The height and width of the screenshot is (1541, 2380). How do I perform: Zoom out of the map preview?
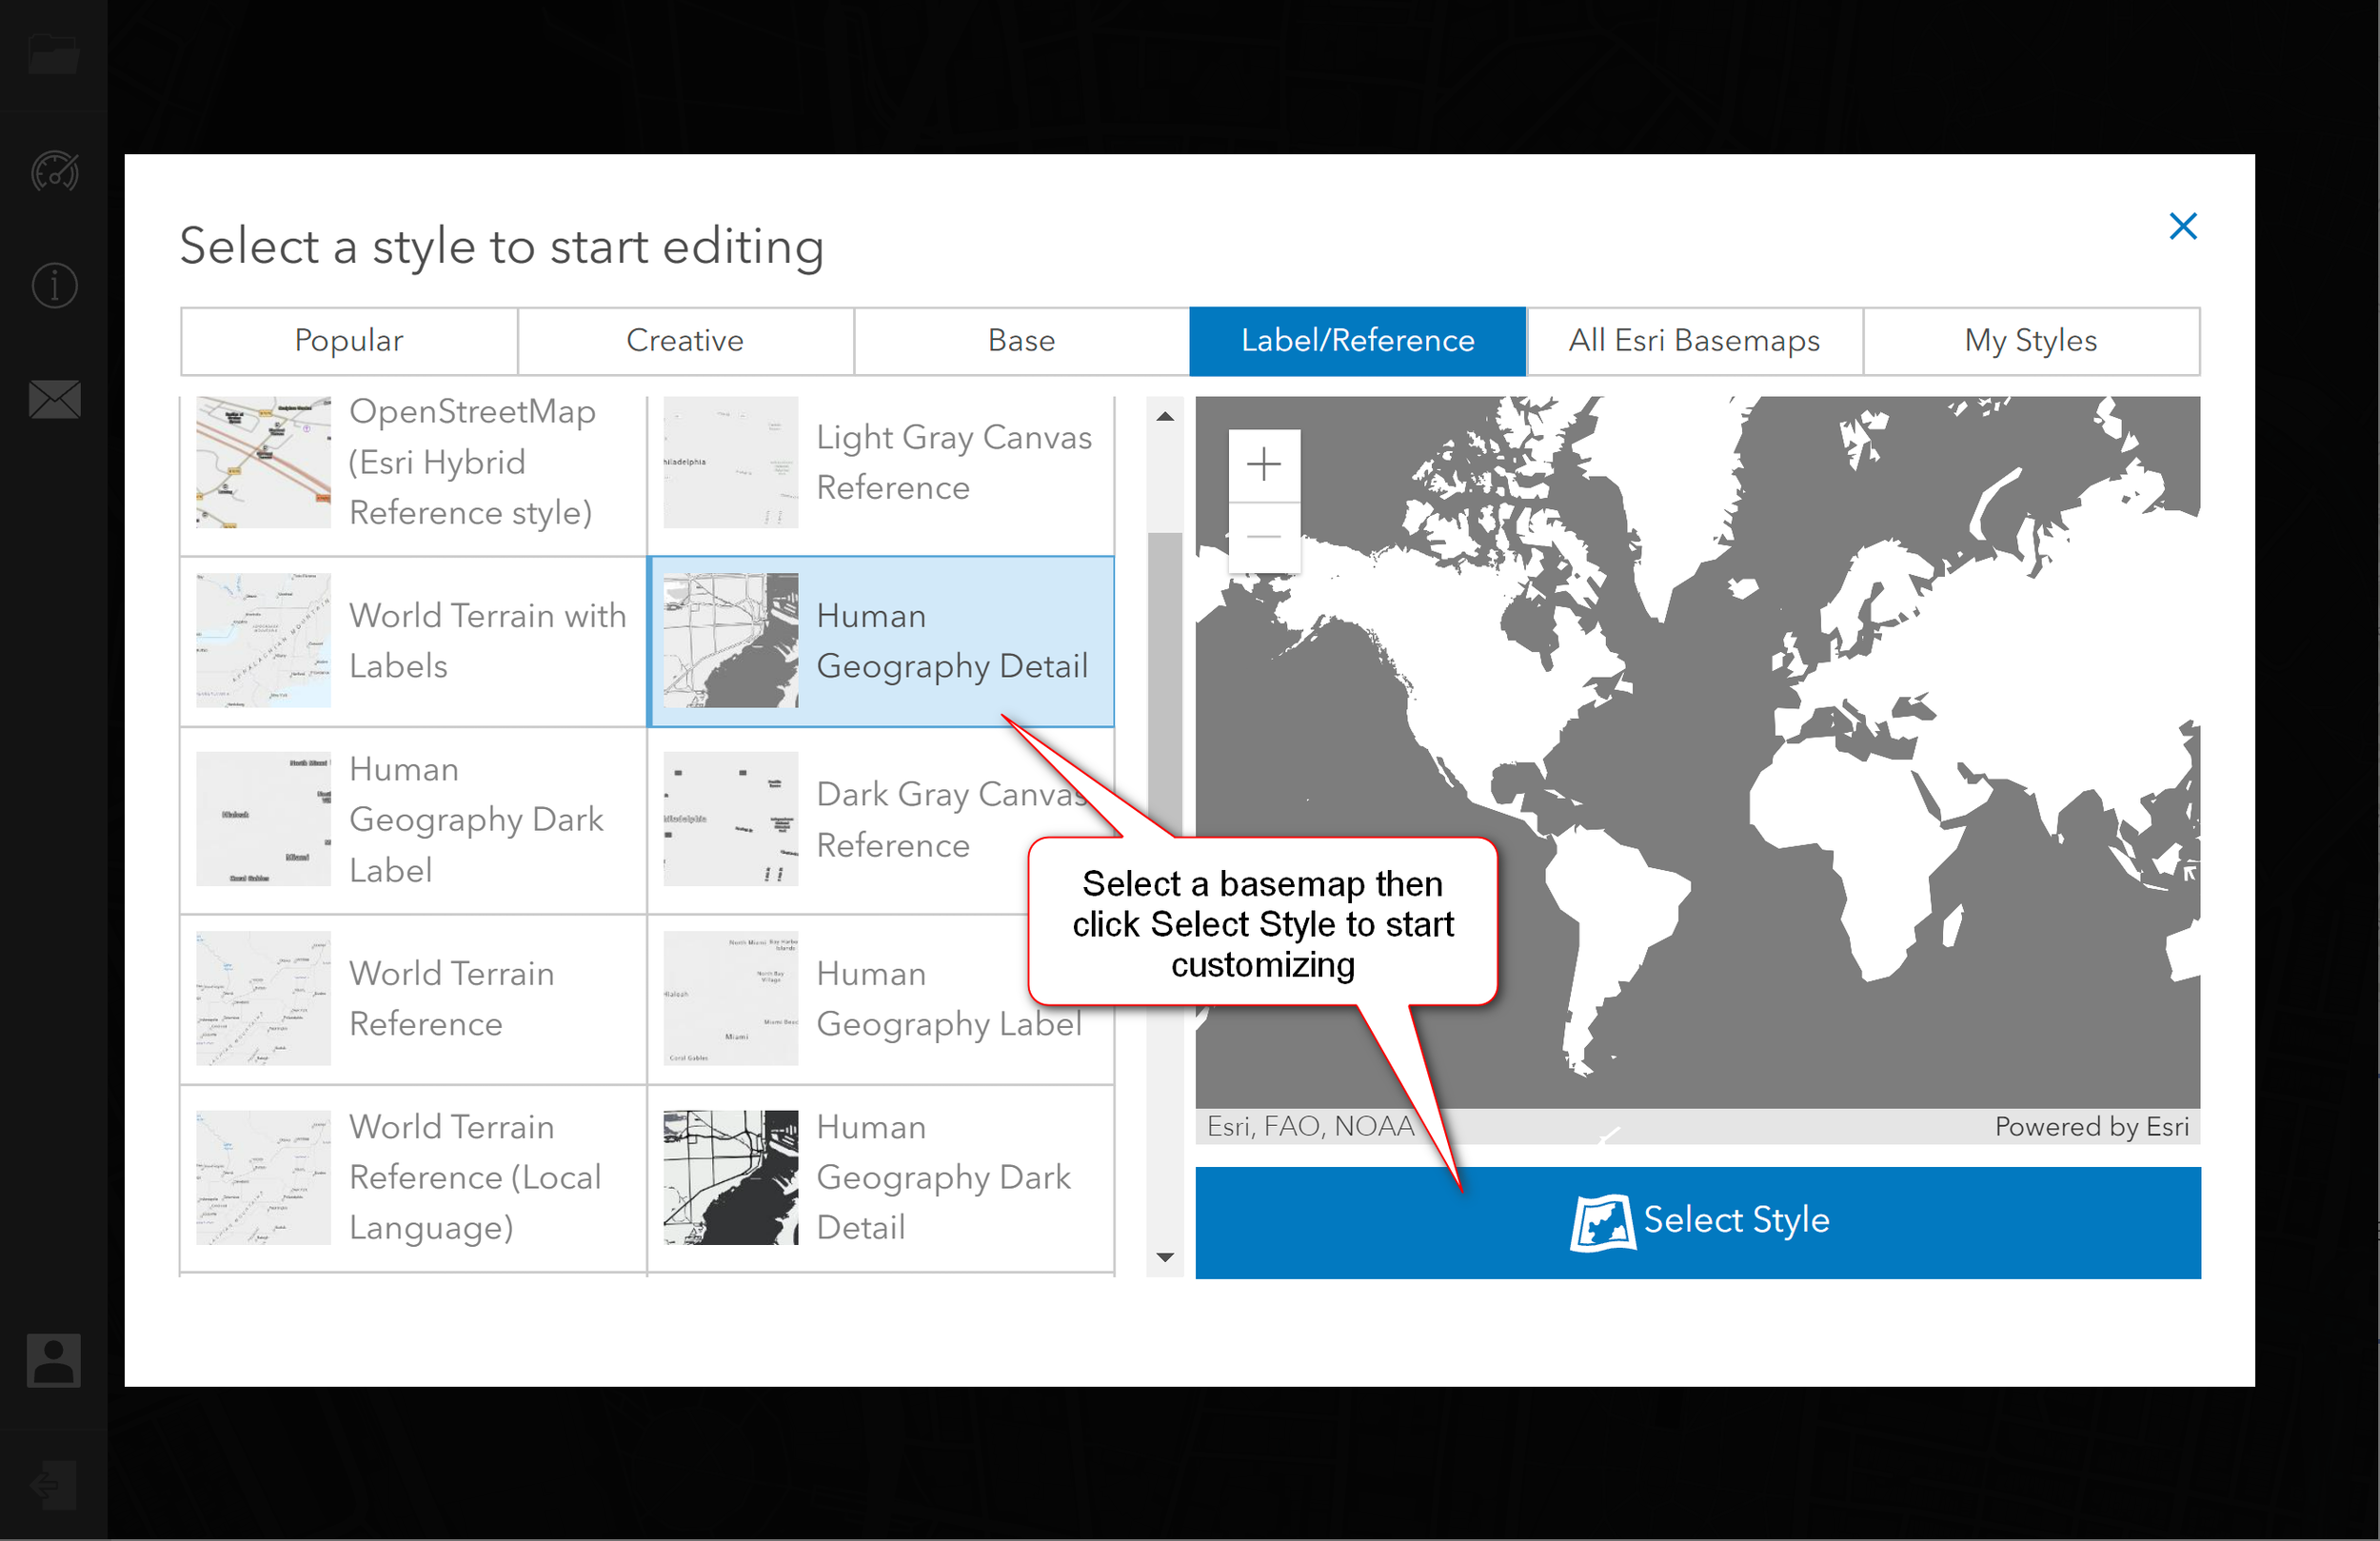[x=1264, y=535]
